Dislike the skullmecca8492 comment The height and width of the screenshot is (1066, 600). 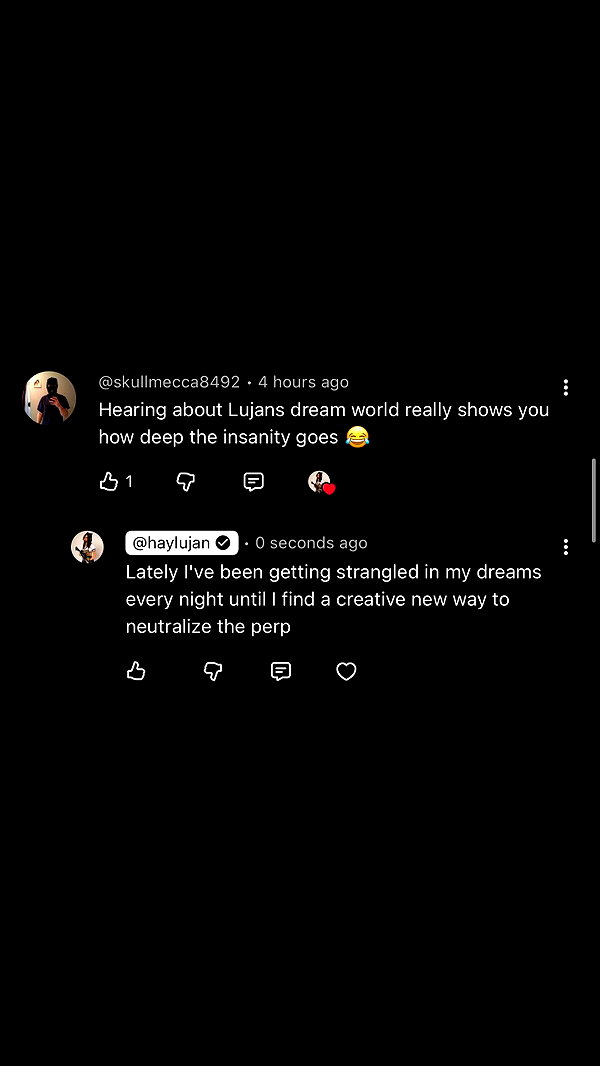click(x=186, y=482)
